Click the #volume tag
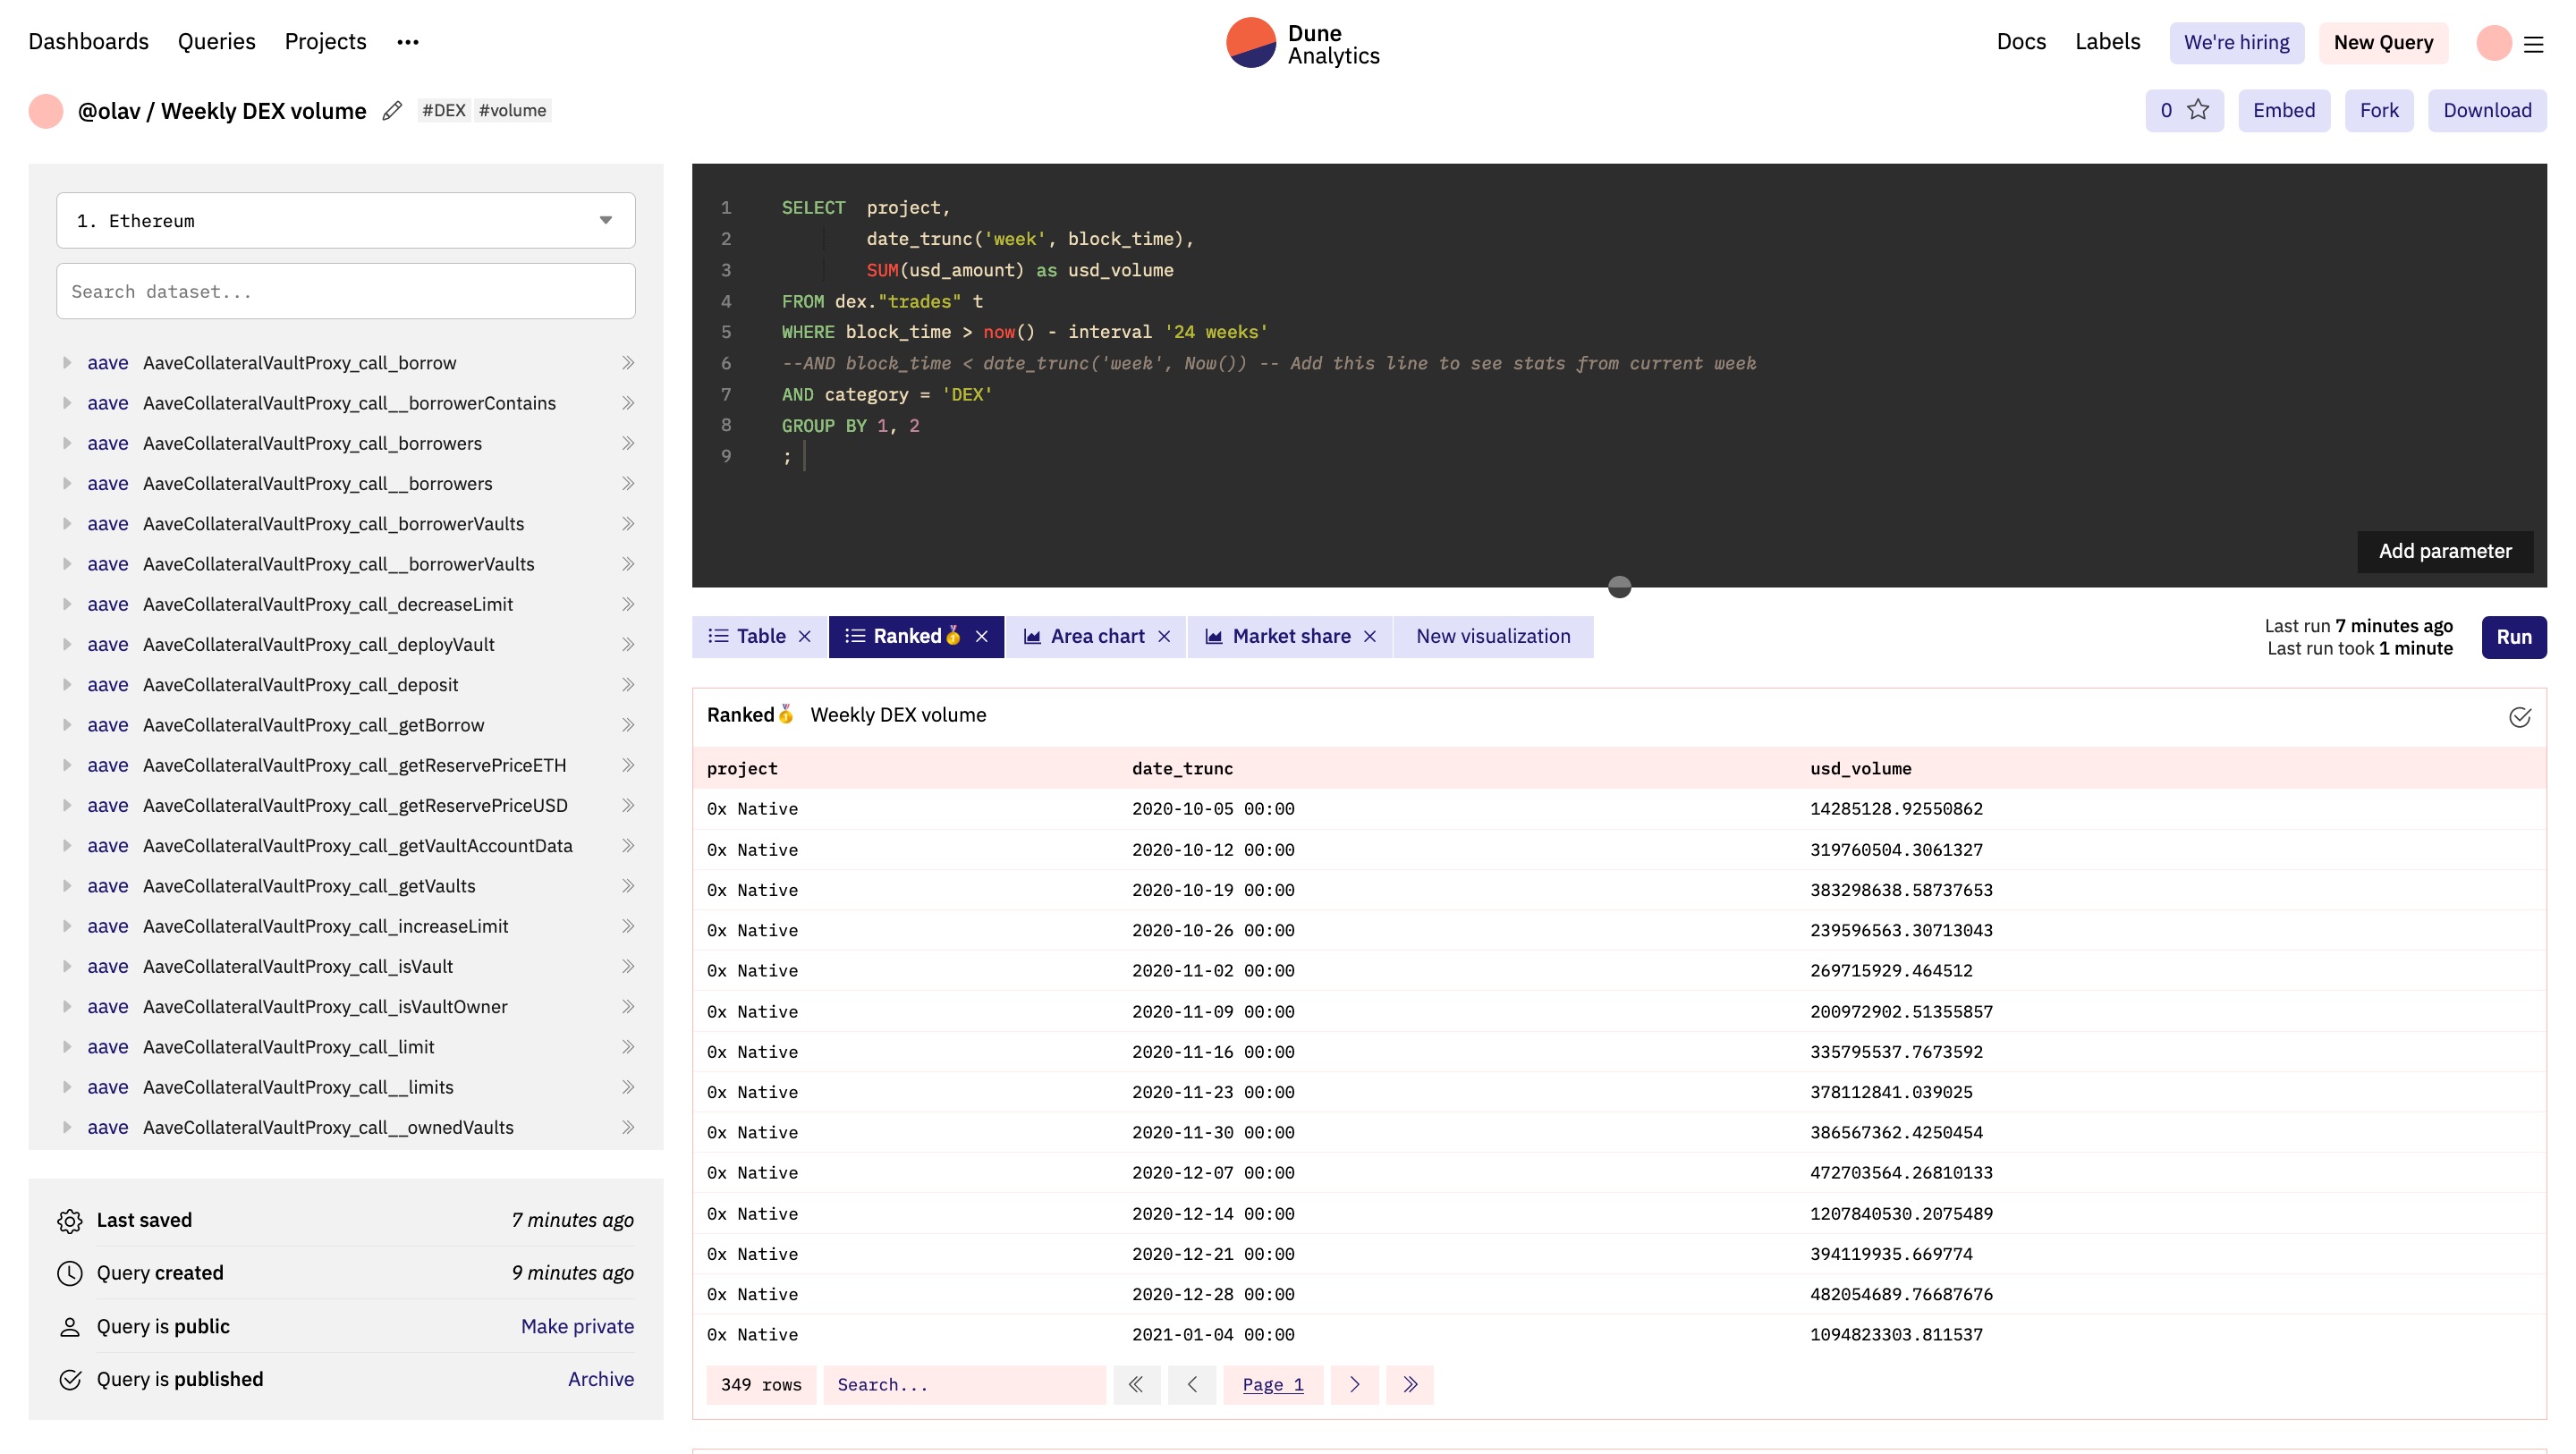Screen dimensions: 2576x1454 click(512, 110)
